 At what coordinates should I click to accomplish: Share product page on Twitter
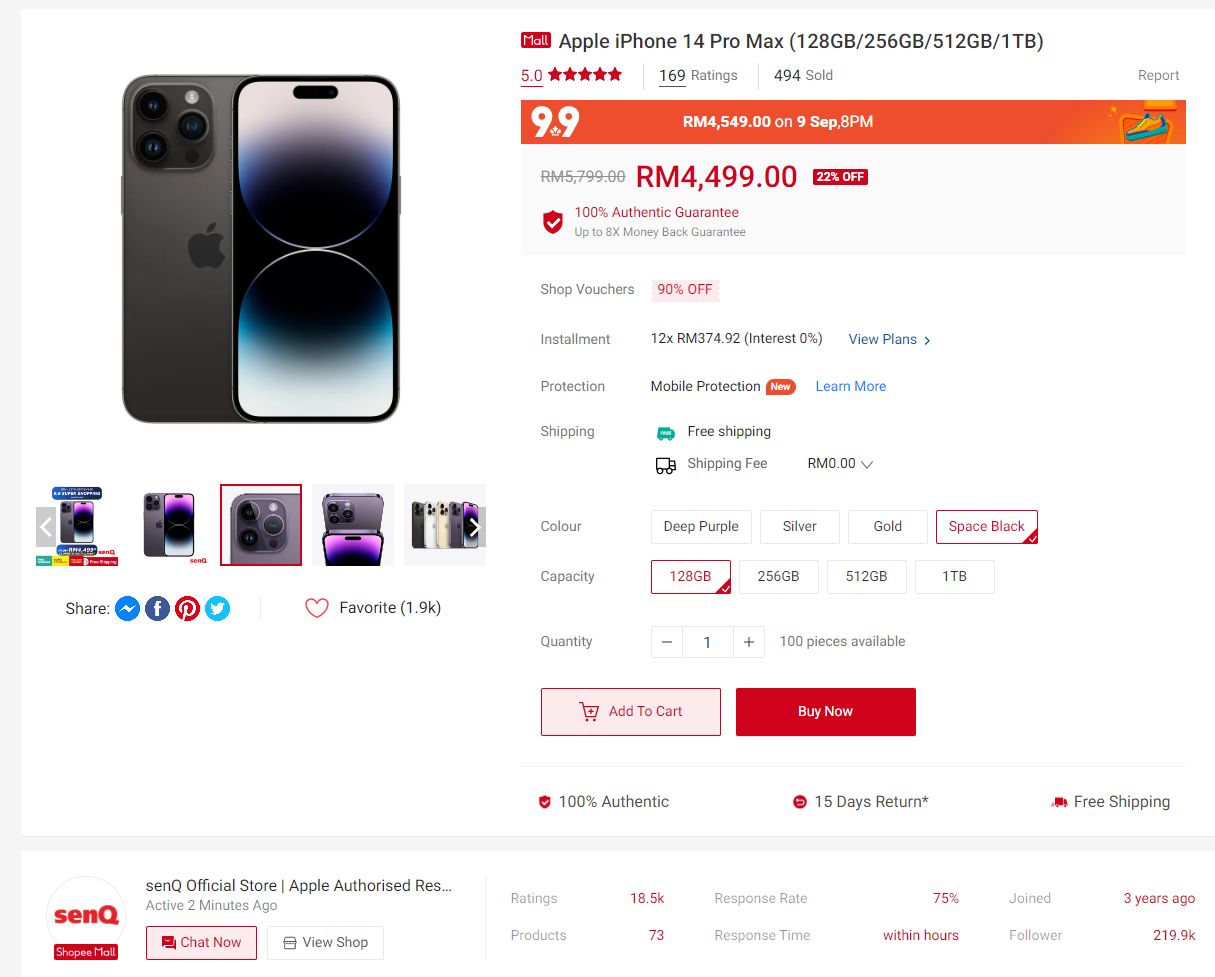(x=217, y=608)
